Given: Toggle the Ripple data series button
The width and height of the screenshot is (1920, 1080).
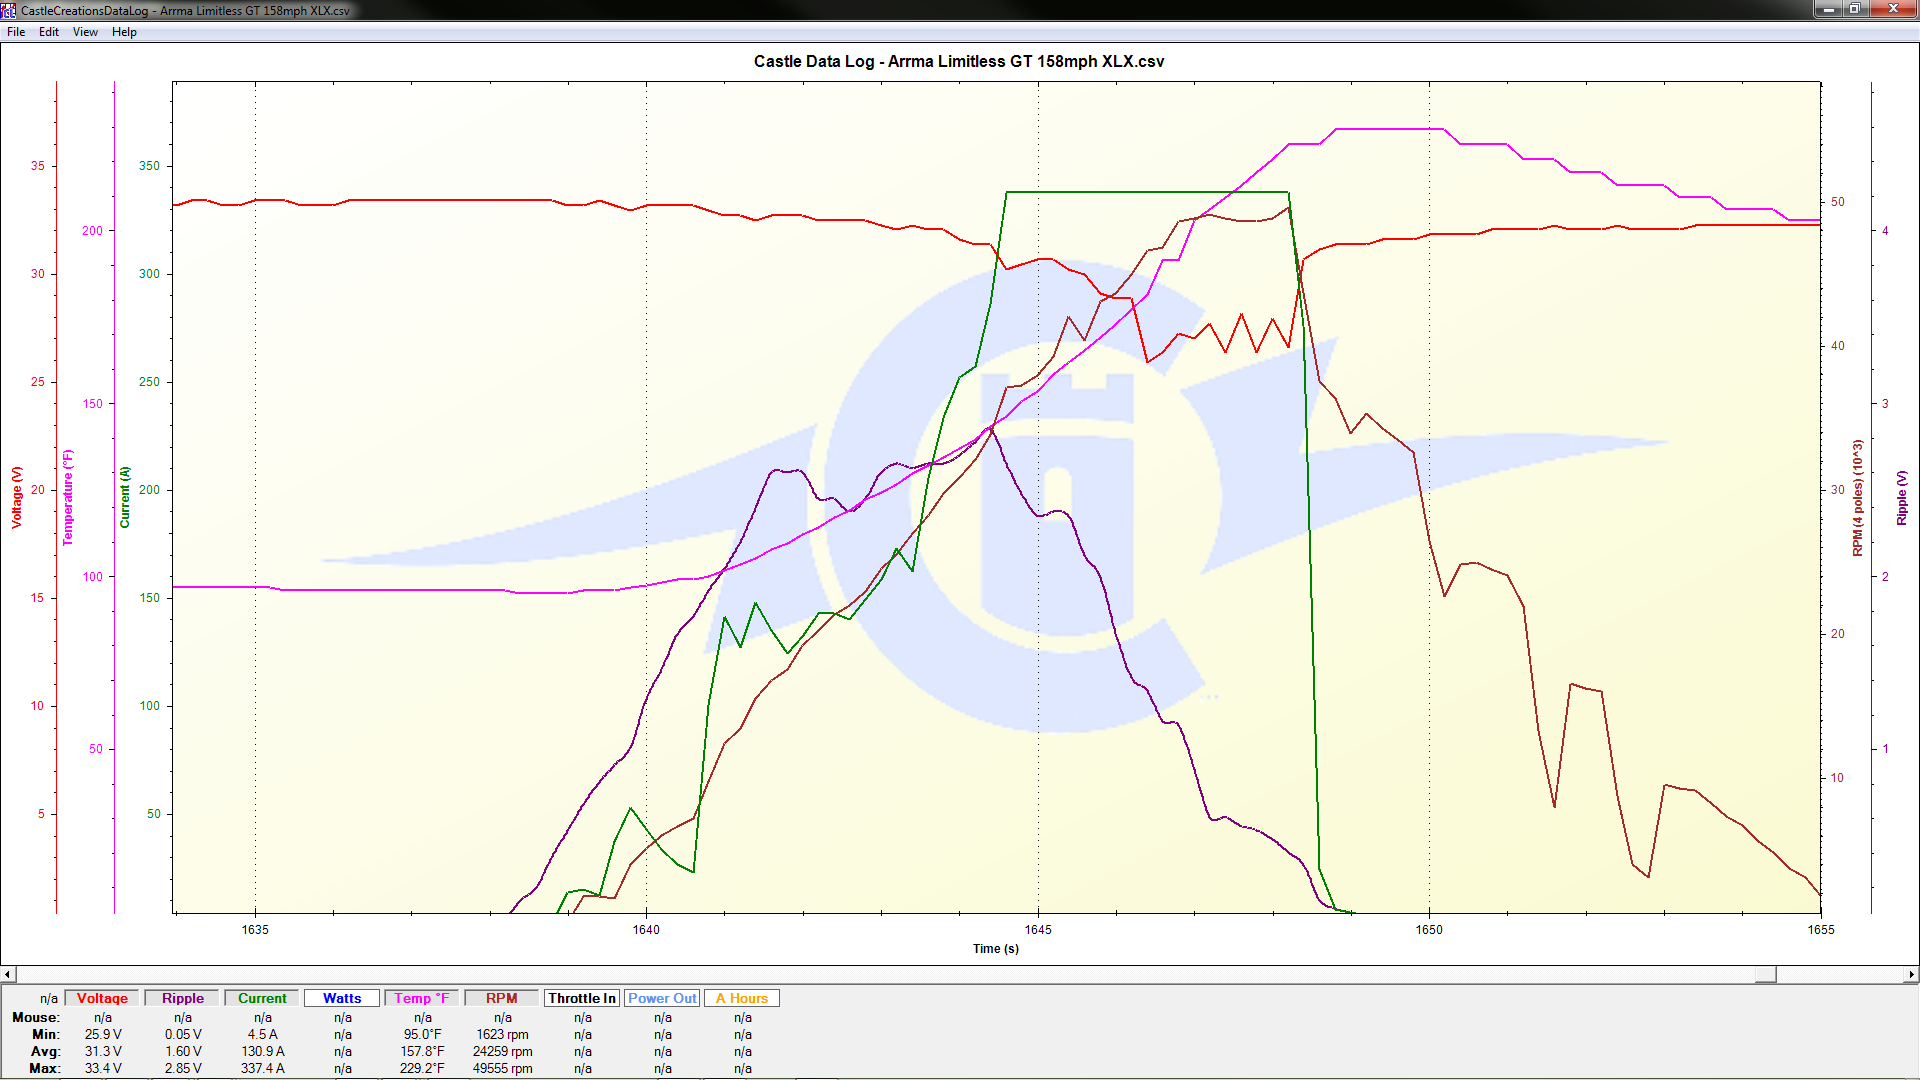Looking at the screenshot, I should click(182, 998).
